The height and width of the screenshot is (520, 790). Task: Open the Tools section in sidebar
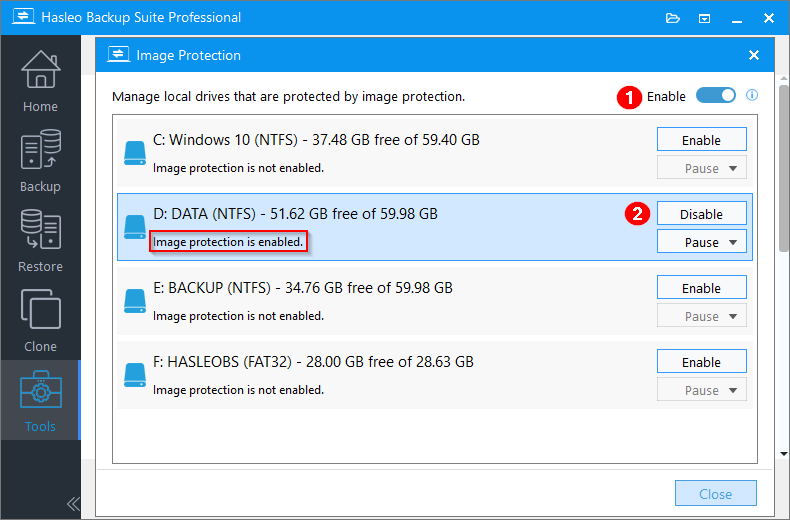[40, 400]
